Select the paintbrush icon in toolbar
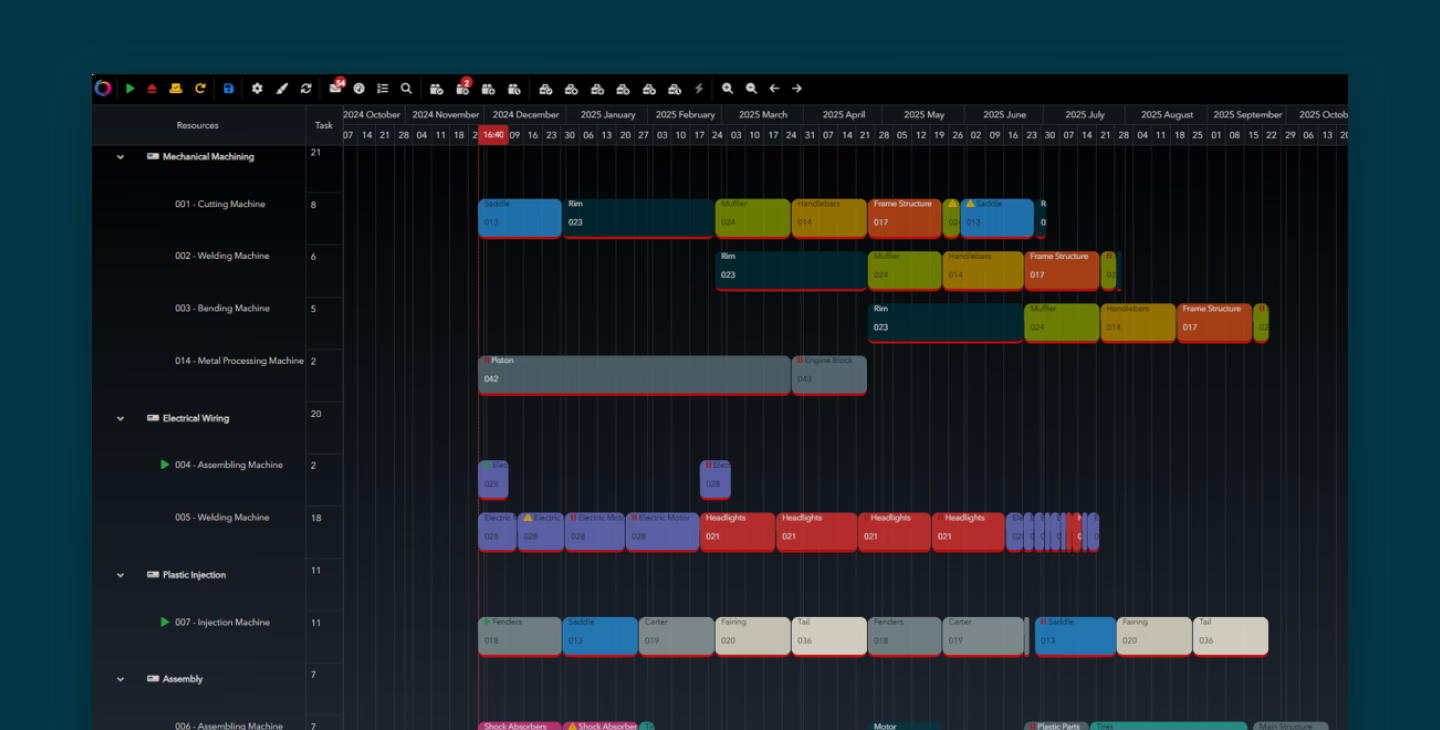 (x=282, y=88)
